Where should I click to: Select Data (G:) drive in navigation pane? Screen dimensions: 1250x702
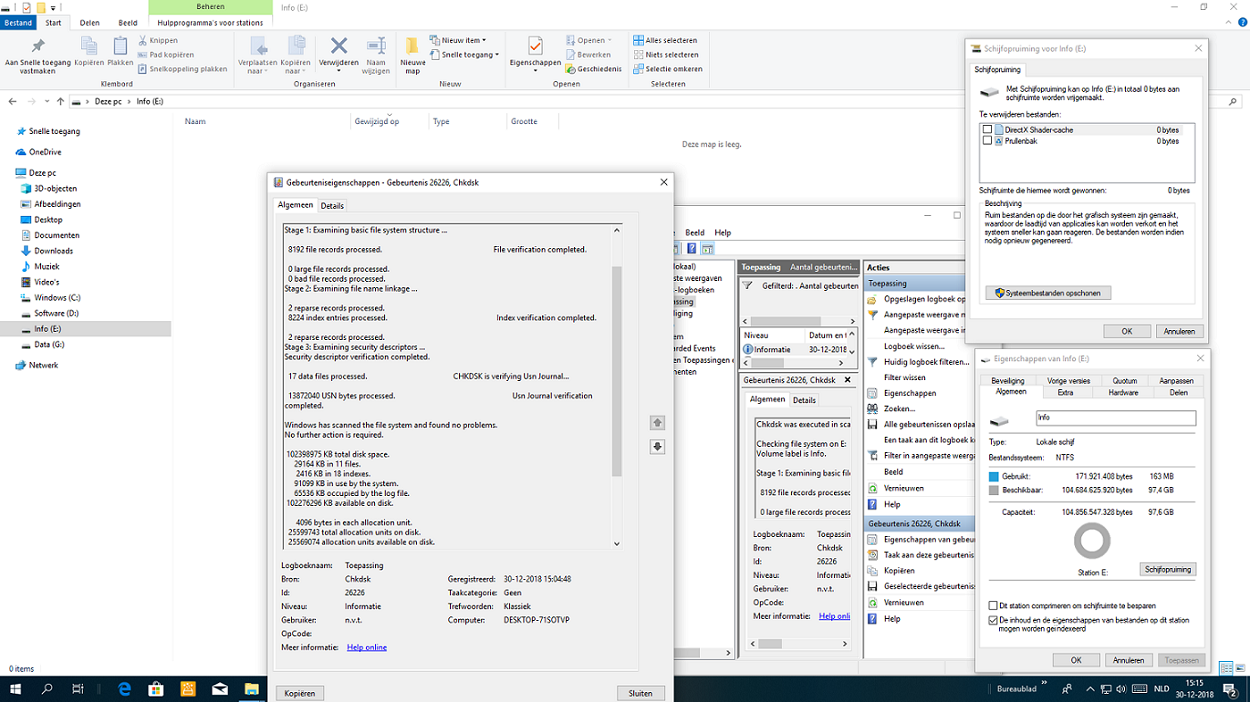point(49,344)
